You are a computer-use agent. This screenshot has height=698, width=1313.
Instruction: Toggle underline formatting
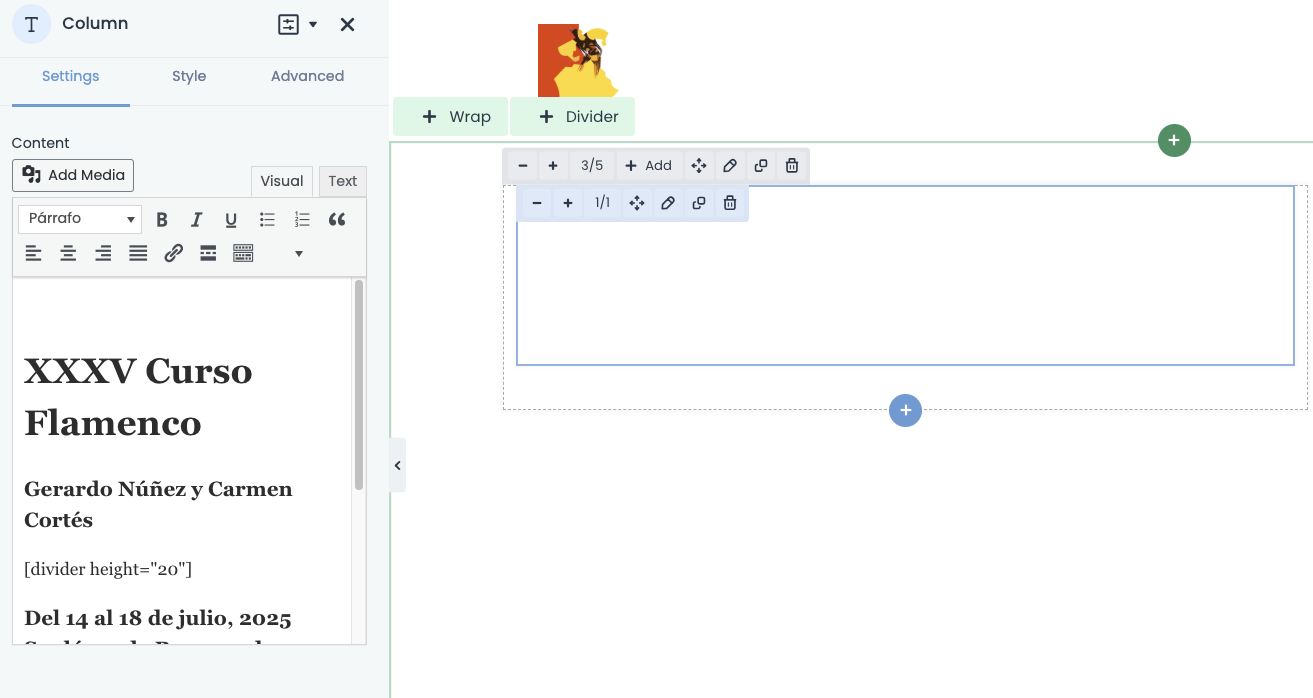231,220
